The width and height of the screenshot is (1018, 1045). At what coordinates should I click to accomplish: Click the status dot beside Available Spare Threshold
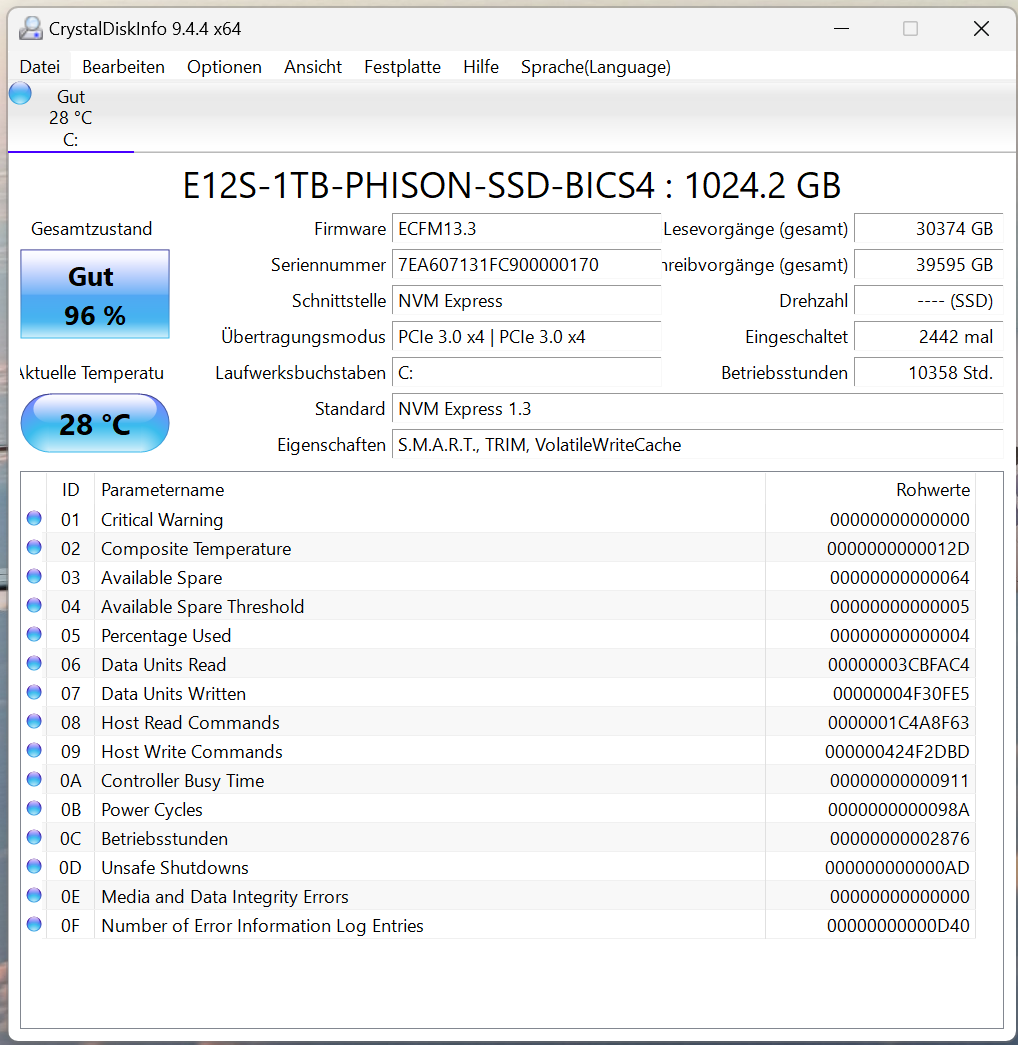point(34,606)
